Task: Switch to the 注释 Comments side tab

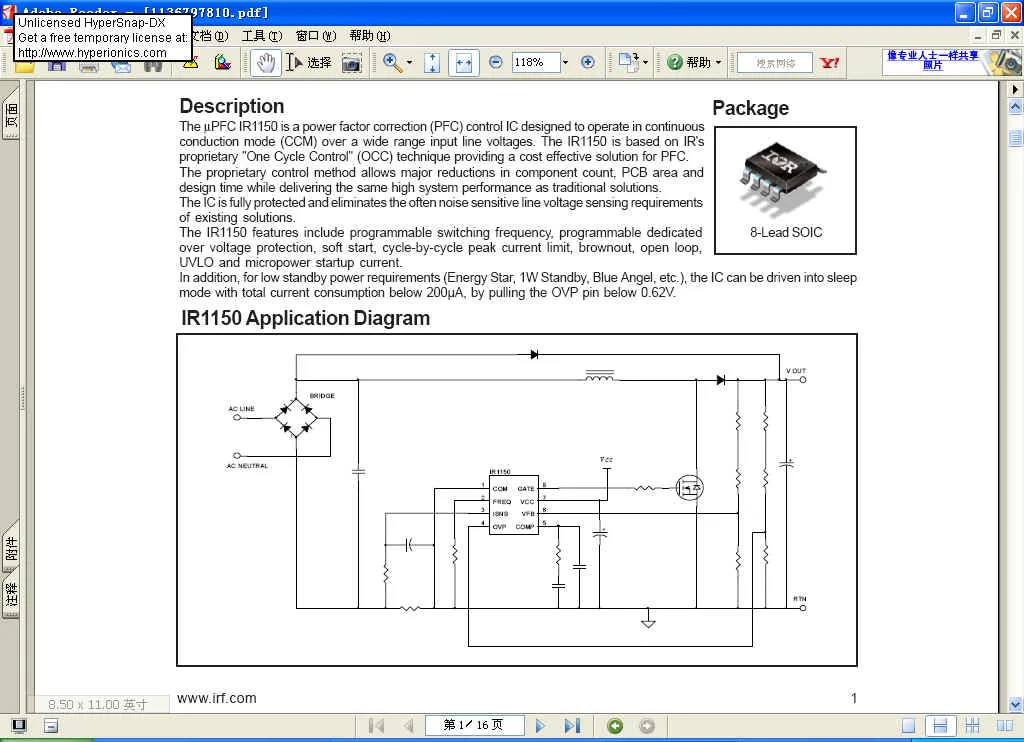Action: (12, 595)
